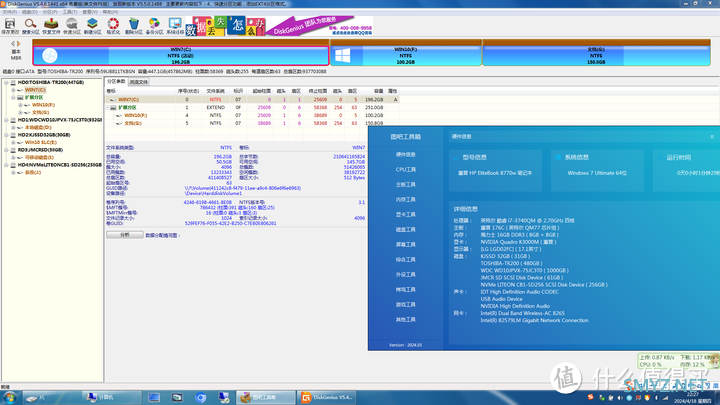Select 可移动磁盘(I:) in the disk tree
The width and height of the screenshot is (720, 405).
pyautogui.click(x=39, y=158)
